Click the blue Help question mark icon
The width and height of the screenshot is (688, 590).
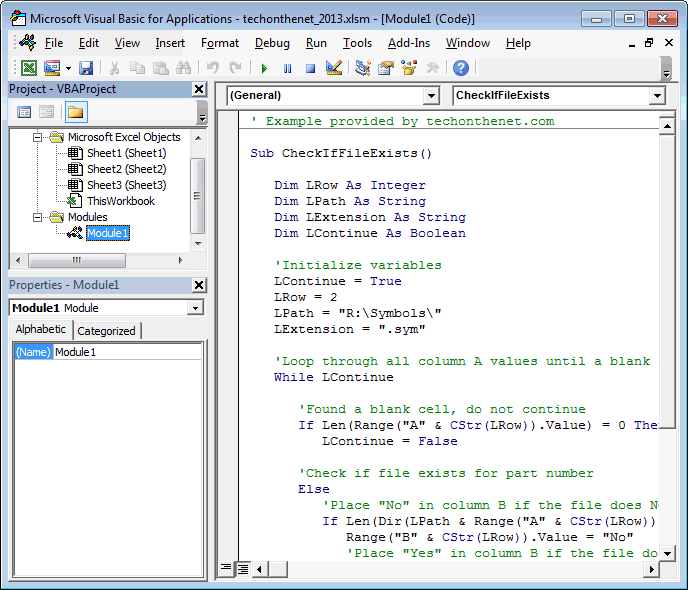[x=460, y=68]
